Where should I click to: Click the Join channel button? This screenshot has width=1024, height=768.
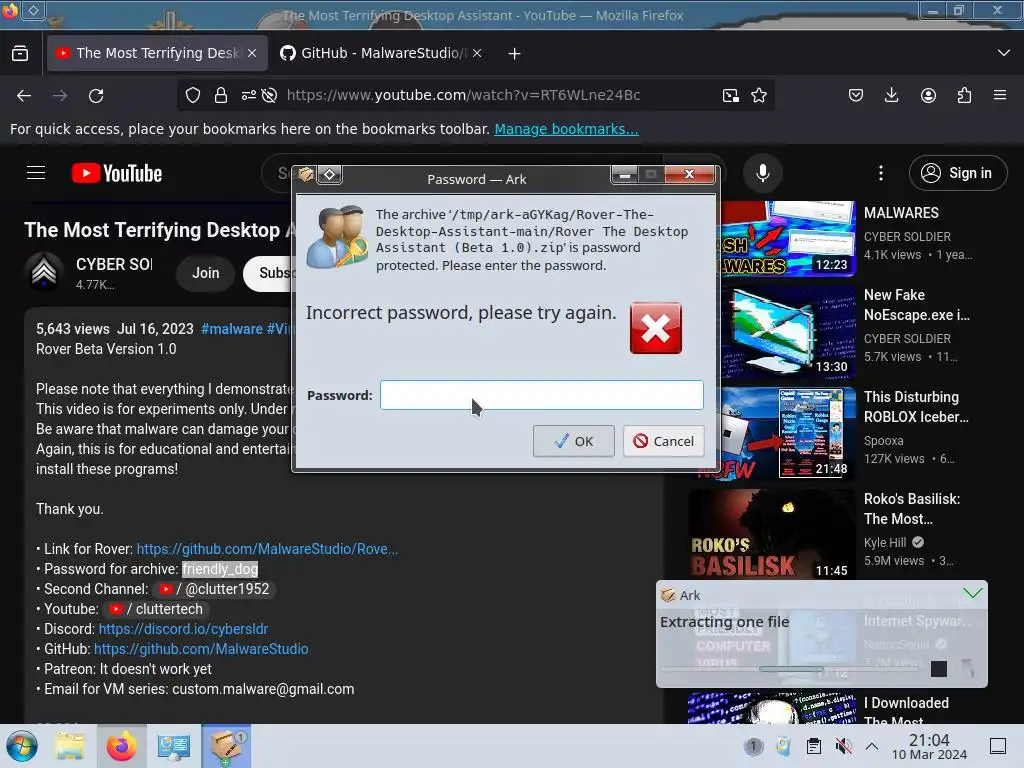[x=206, y=273]
